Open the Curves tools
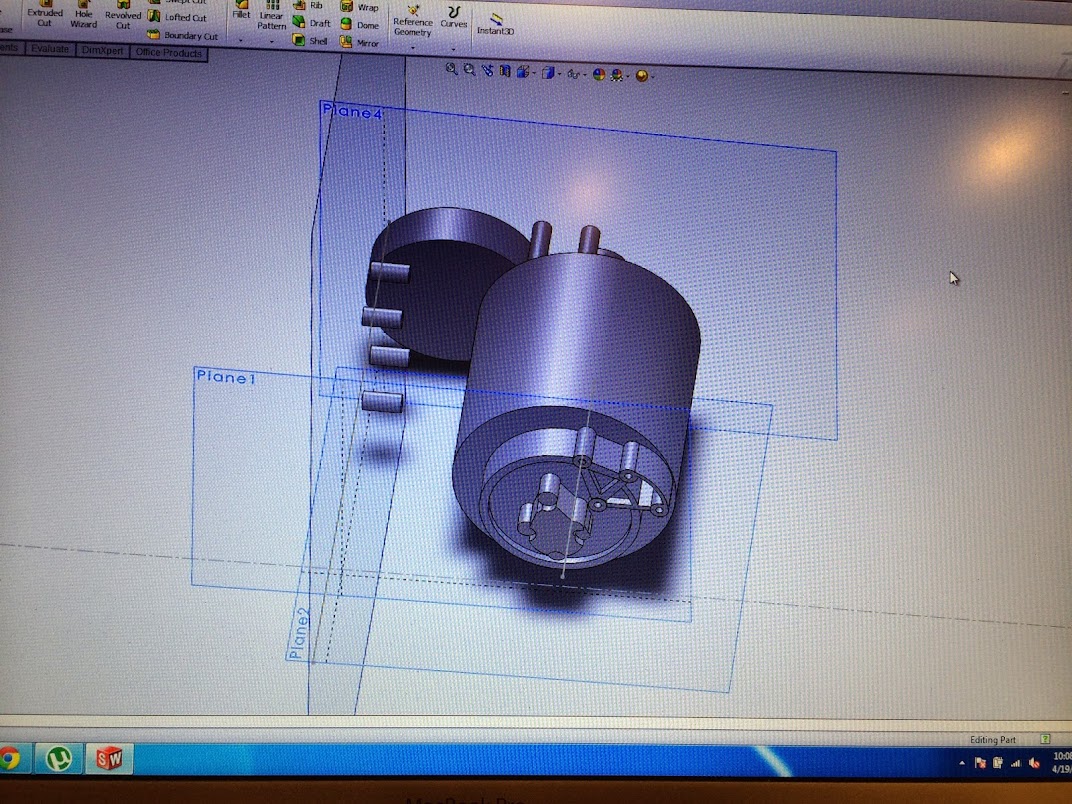This screenshot has width=1072, height=804. (x=453, y=18)
